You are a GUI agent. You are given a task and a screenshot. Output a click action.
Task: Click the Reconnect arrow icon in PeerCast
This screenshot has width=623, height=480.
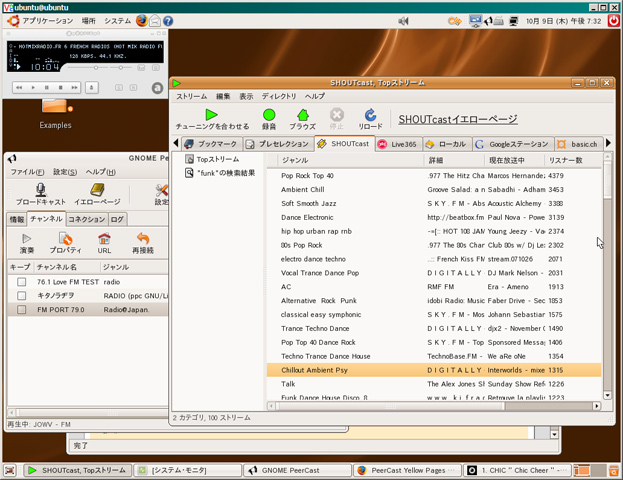[x=143, y=238]
